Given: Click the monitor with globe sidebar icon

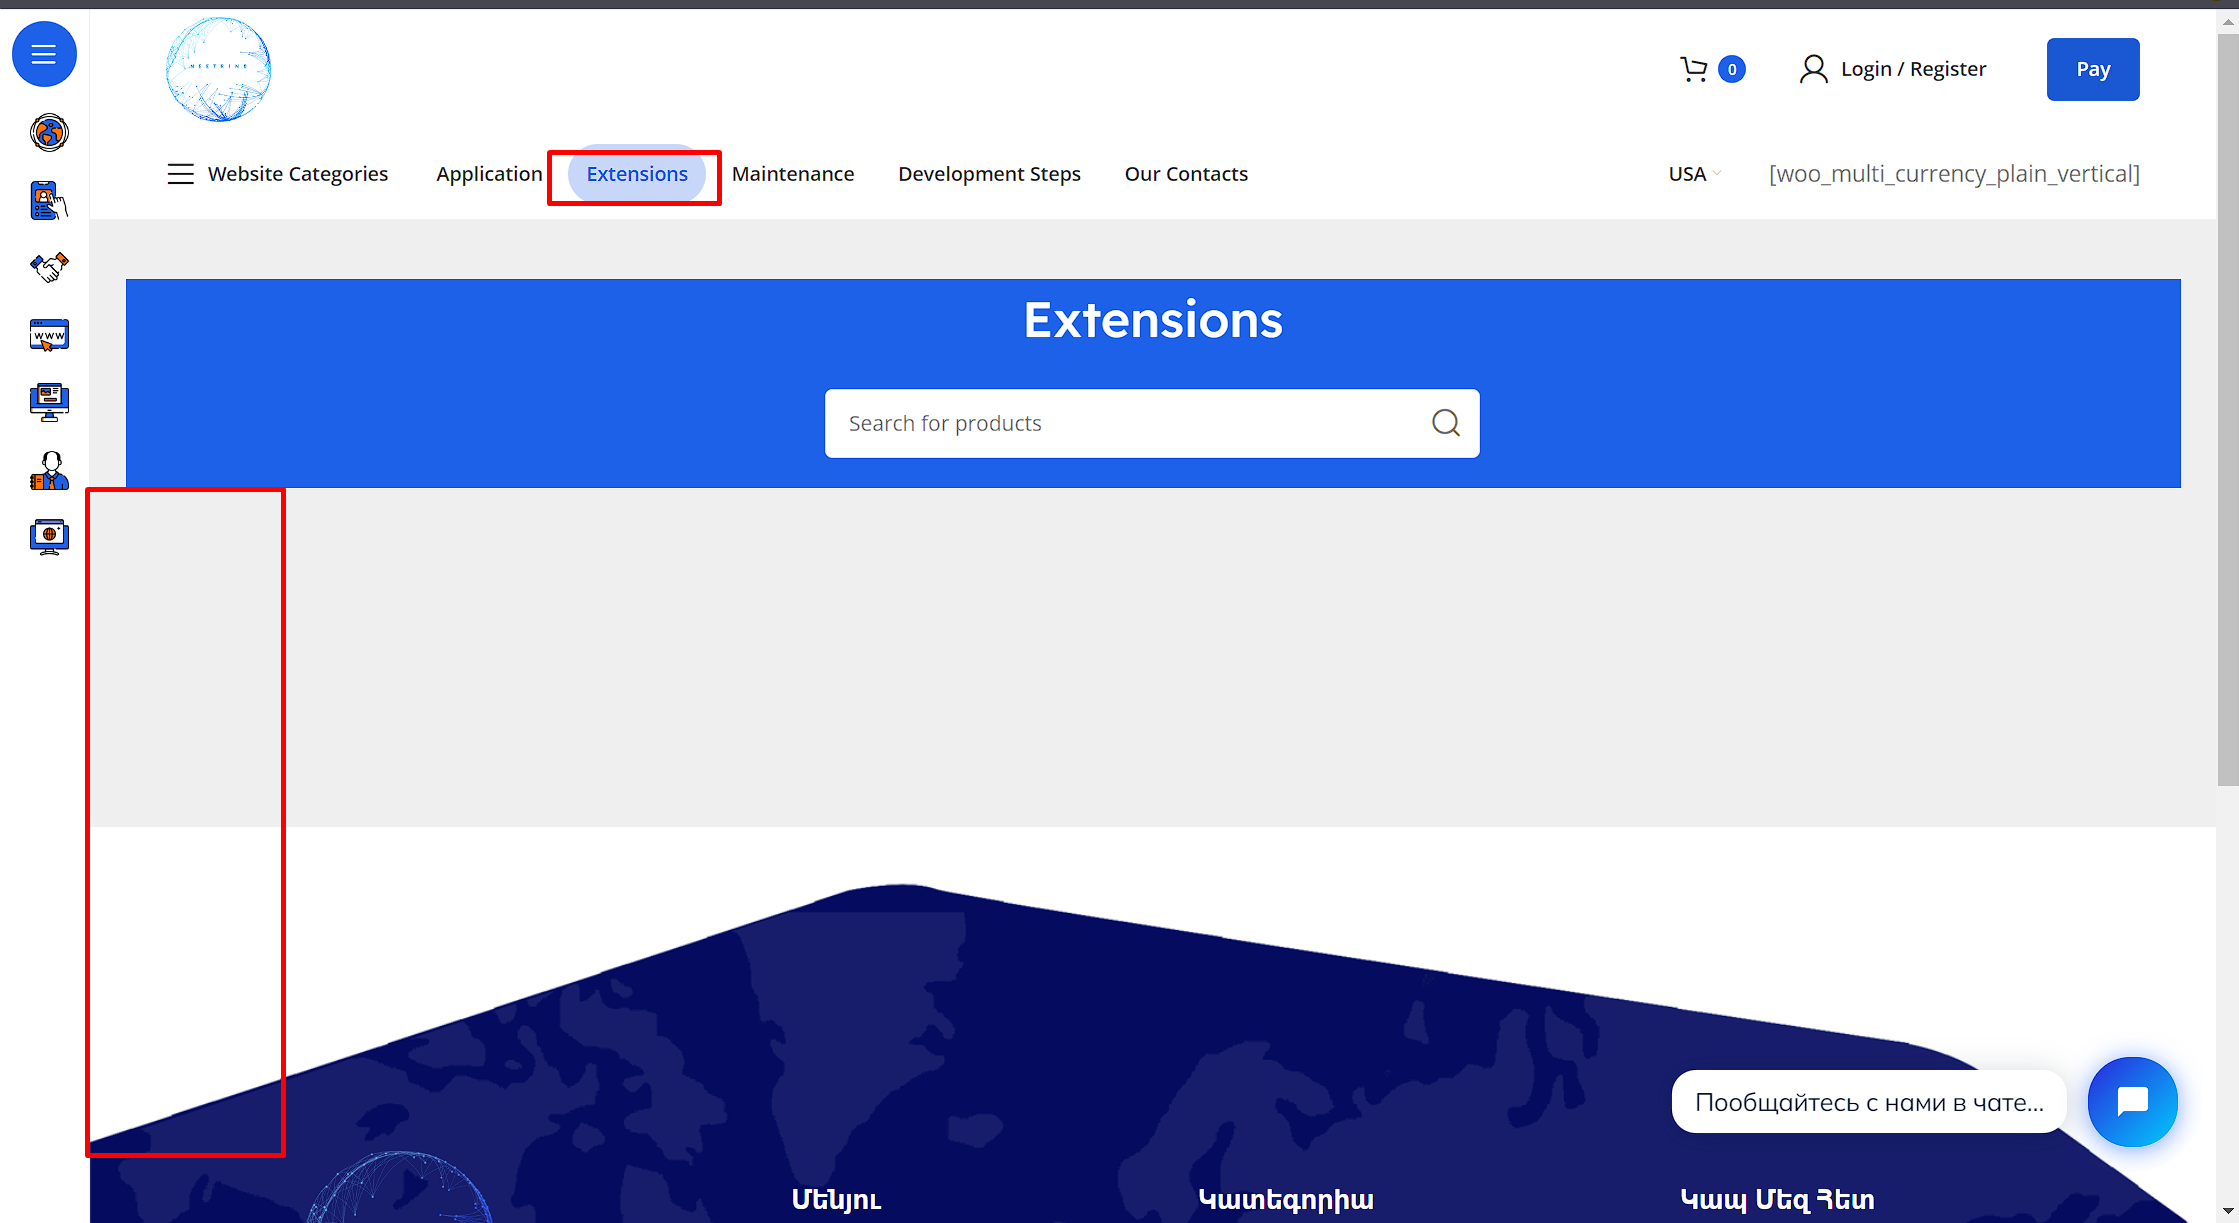Looking at the screenshot, I should coord(49,537).
